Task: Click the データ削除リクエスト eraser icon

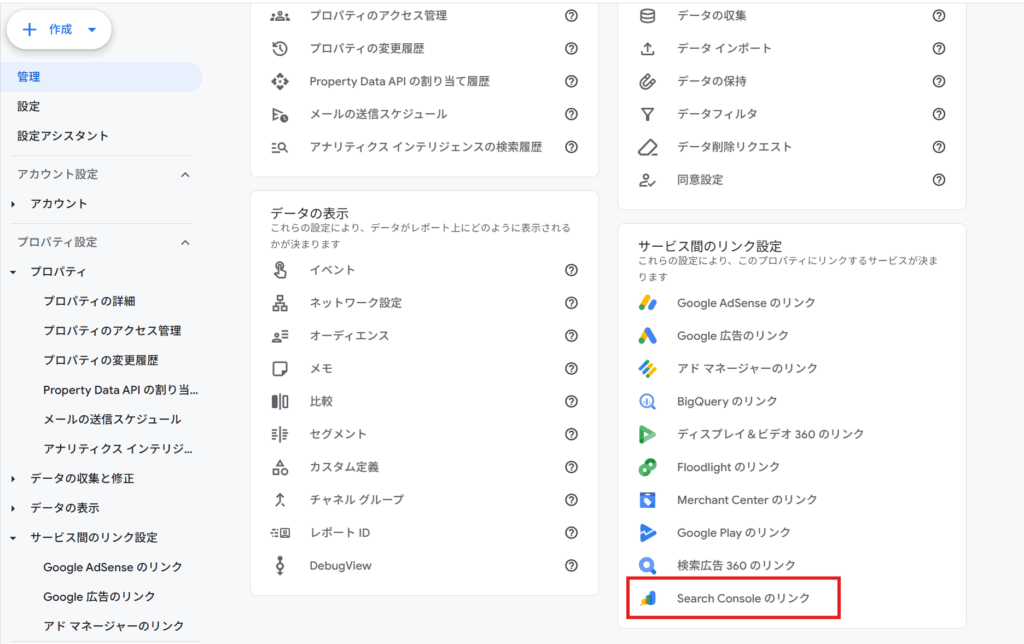Action: click(x=647, y=147)
